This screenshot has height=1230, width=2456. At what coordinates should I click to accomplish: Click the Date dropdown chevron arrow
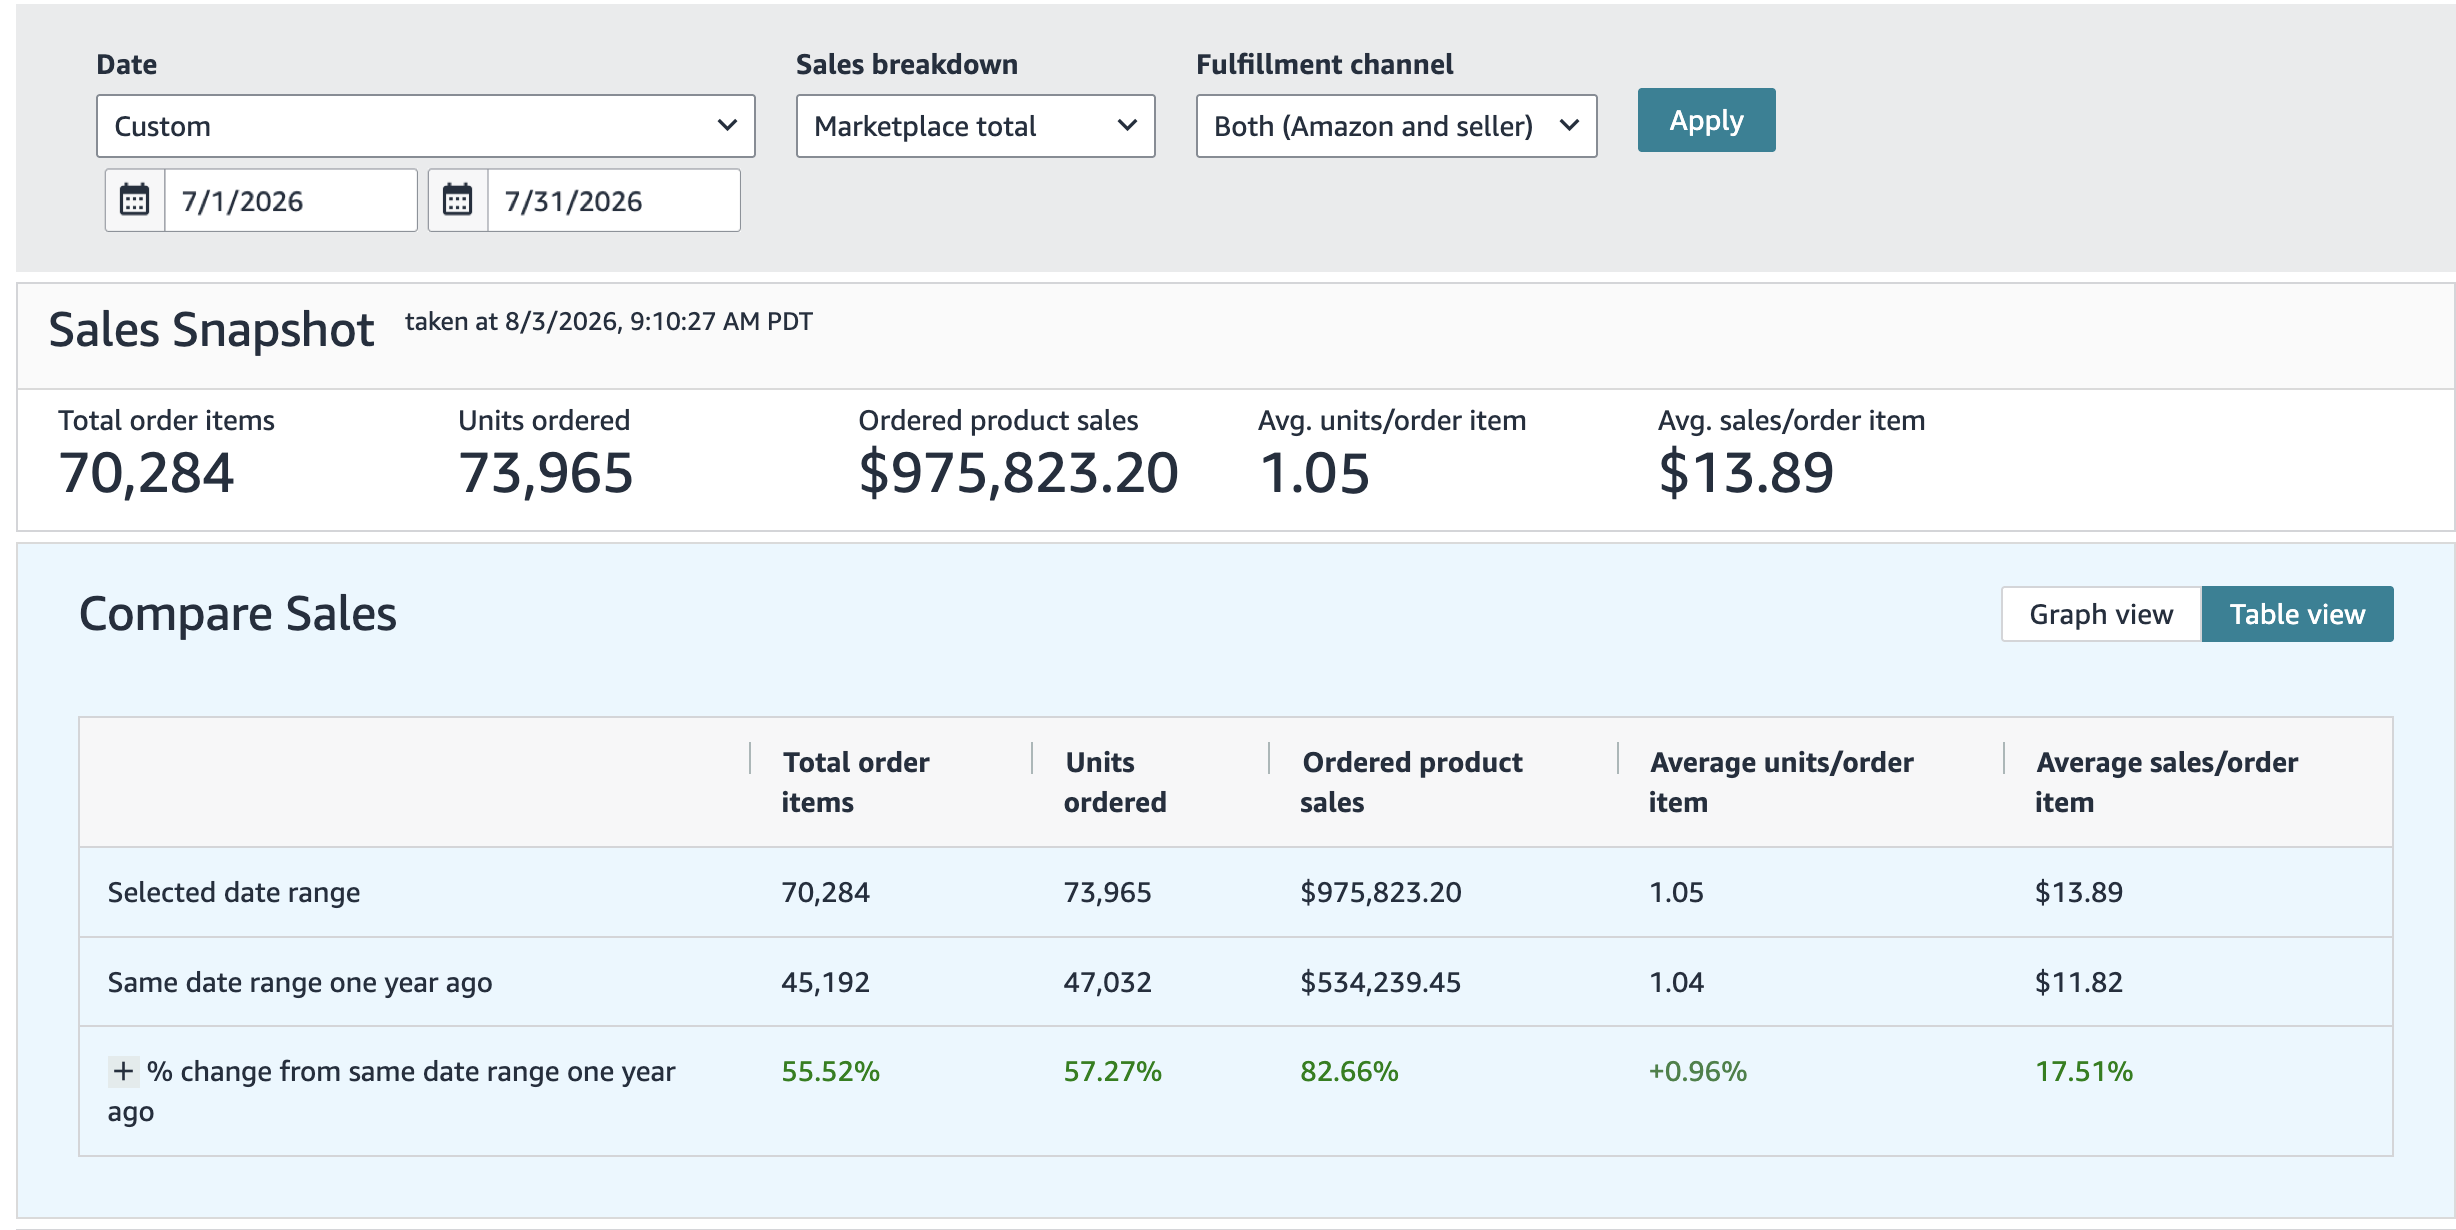pos(727,126)
